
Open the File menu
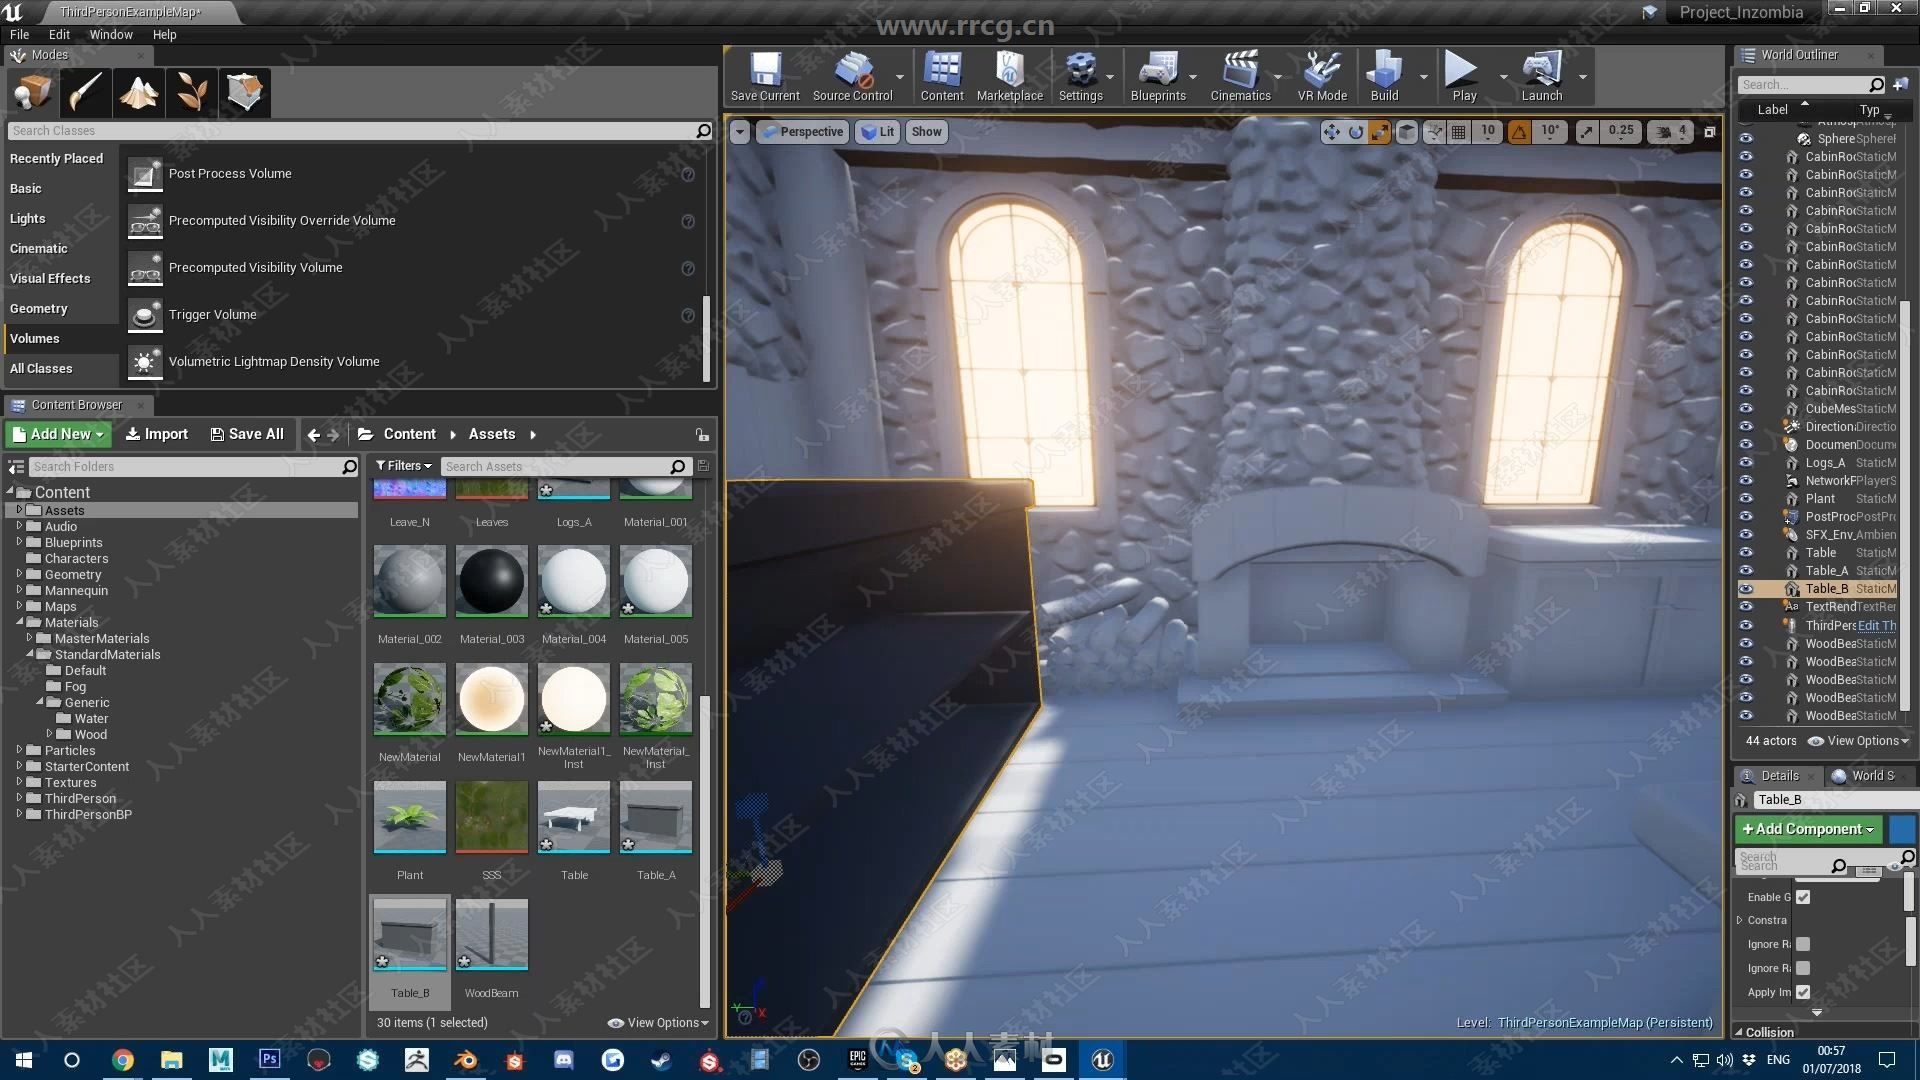[x=19, y=34]
